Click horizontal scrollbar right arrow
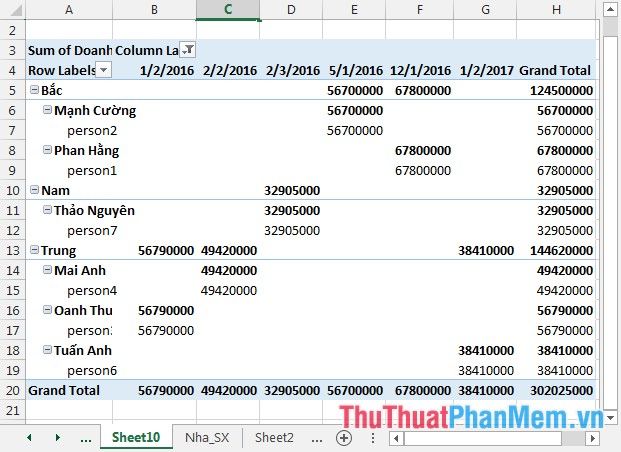Image resolution: width=621 pixels, height=452 pixels. (x=592, y=438)
